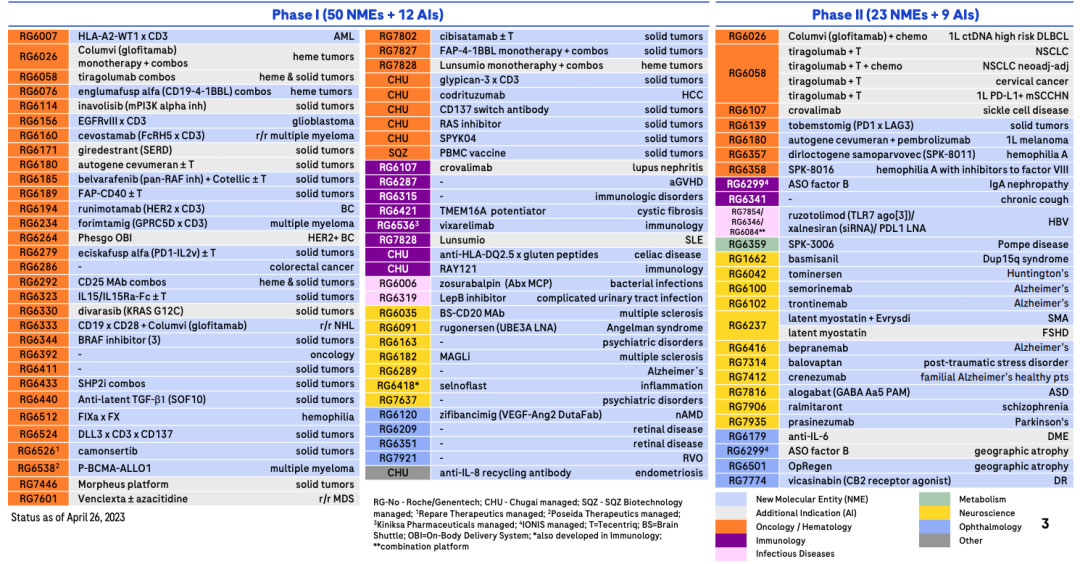This screenshot has width=1080, height=564.
Task: Click the SQZ PBMC vaccine code cell
Action: [x=398, y=153]
